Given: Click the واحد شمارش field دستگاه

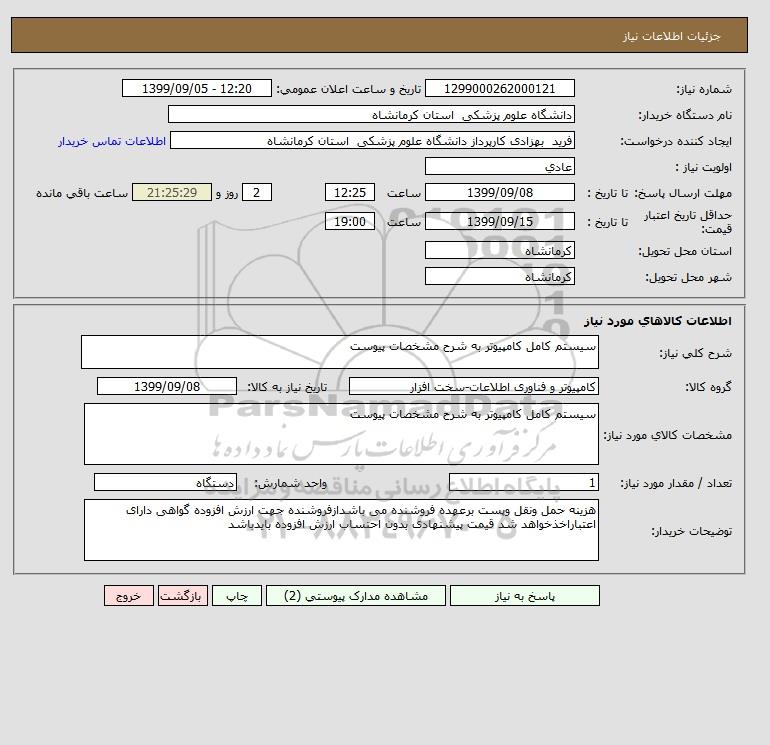Looking at the screenshot, I should click(165, 482).
